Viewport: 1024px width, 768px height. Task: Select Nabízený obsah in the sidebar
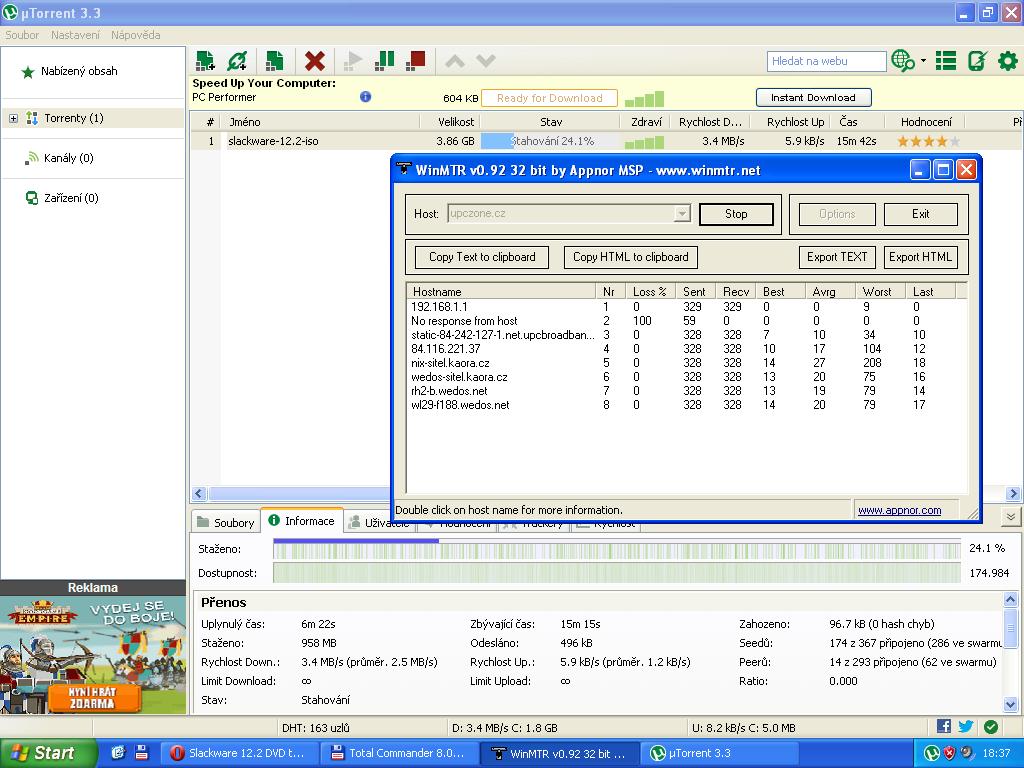click(79, 71)
